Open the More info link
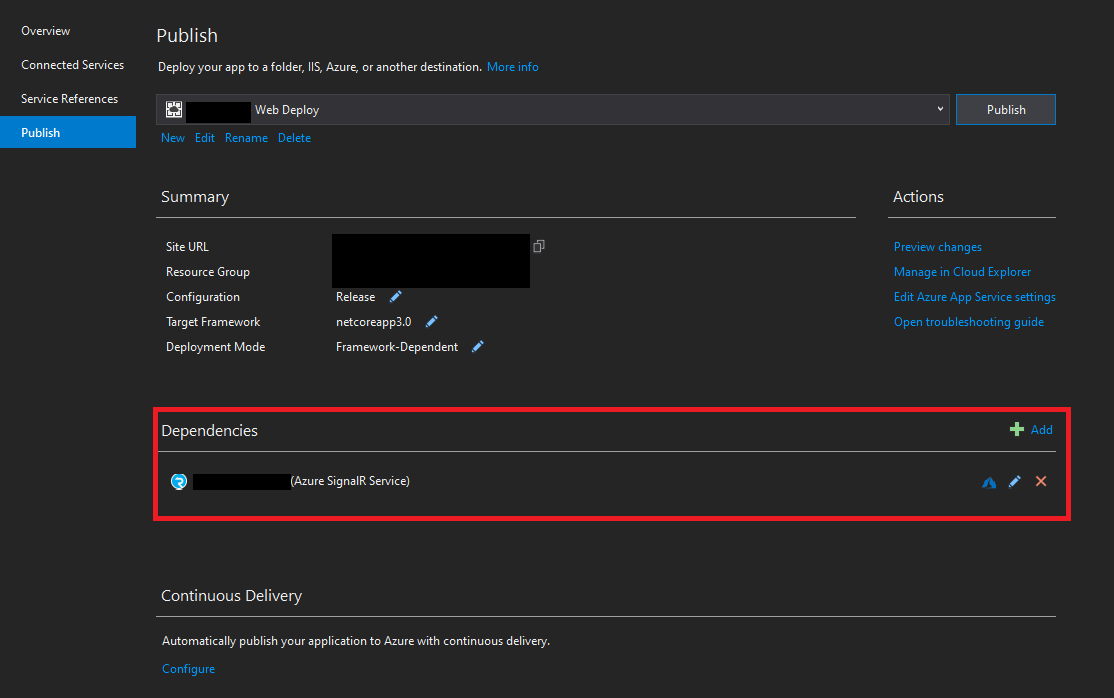 [x=512, y=66]
